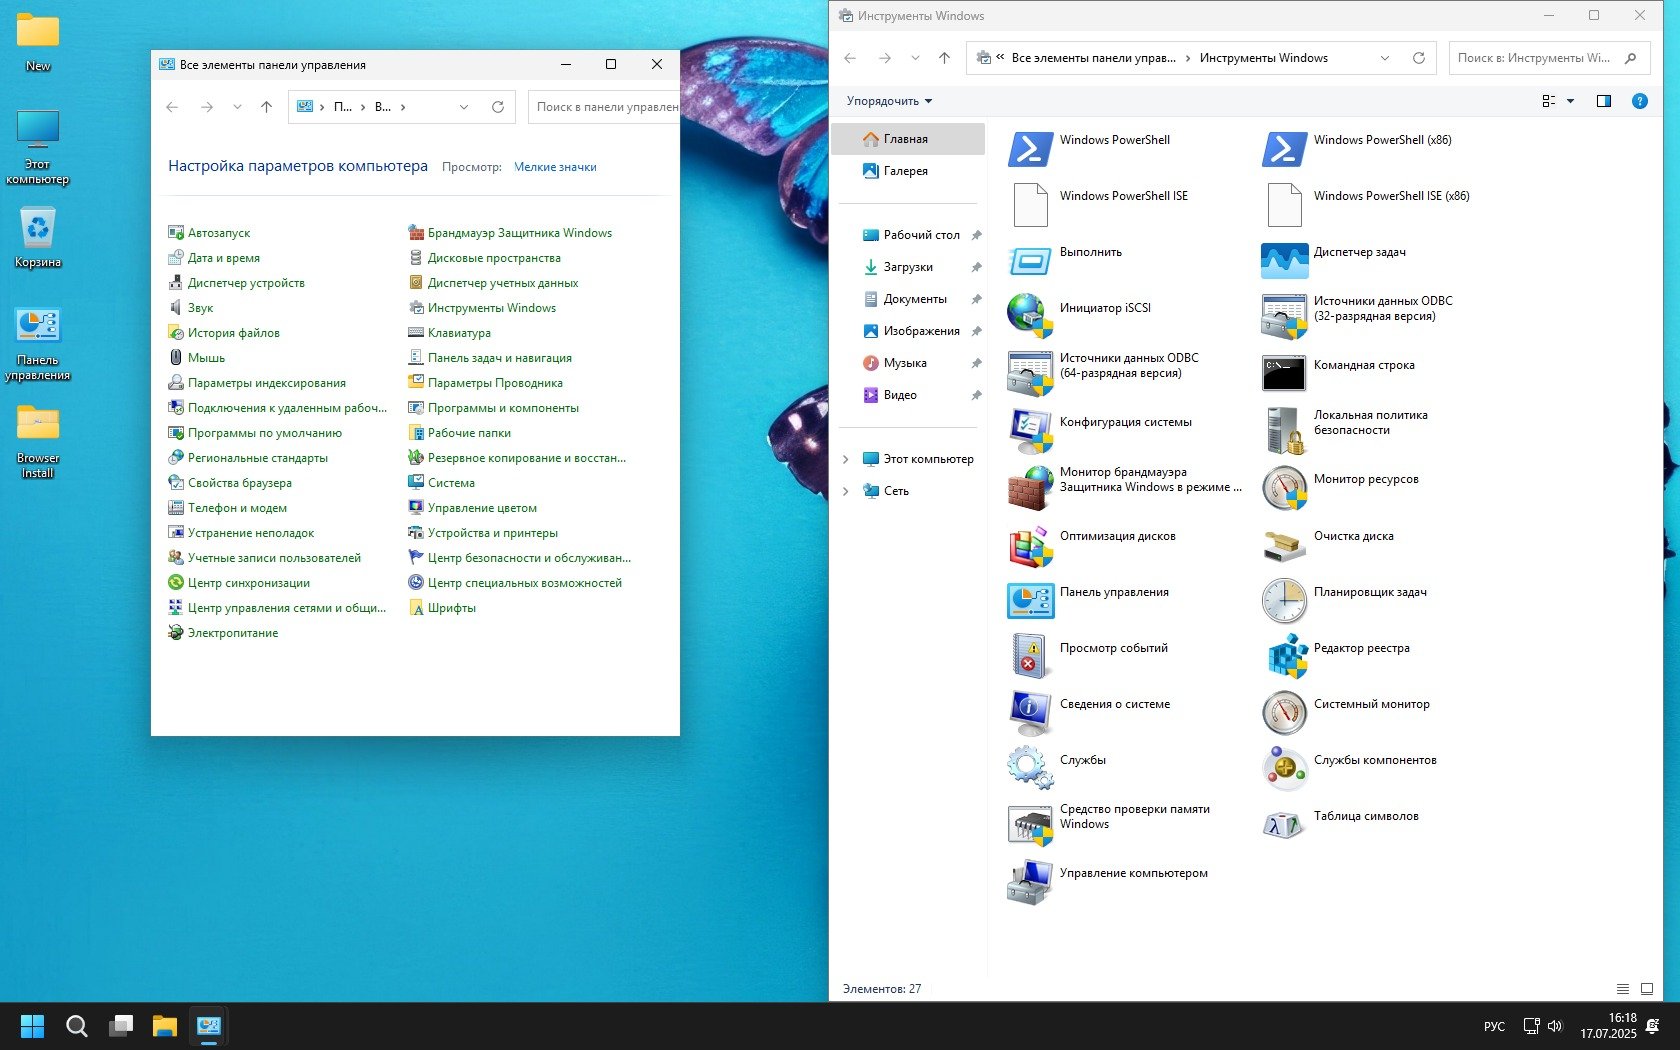Open the Упорядочить dropdown menu

tap(889, 101)
